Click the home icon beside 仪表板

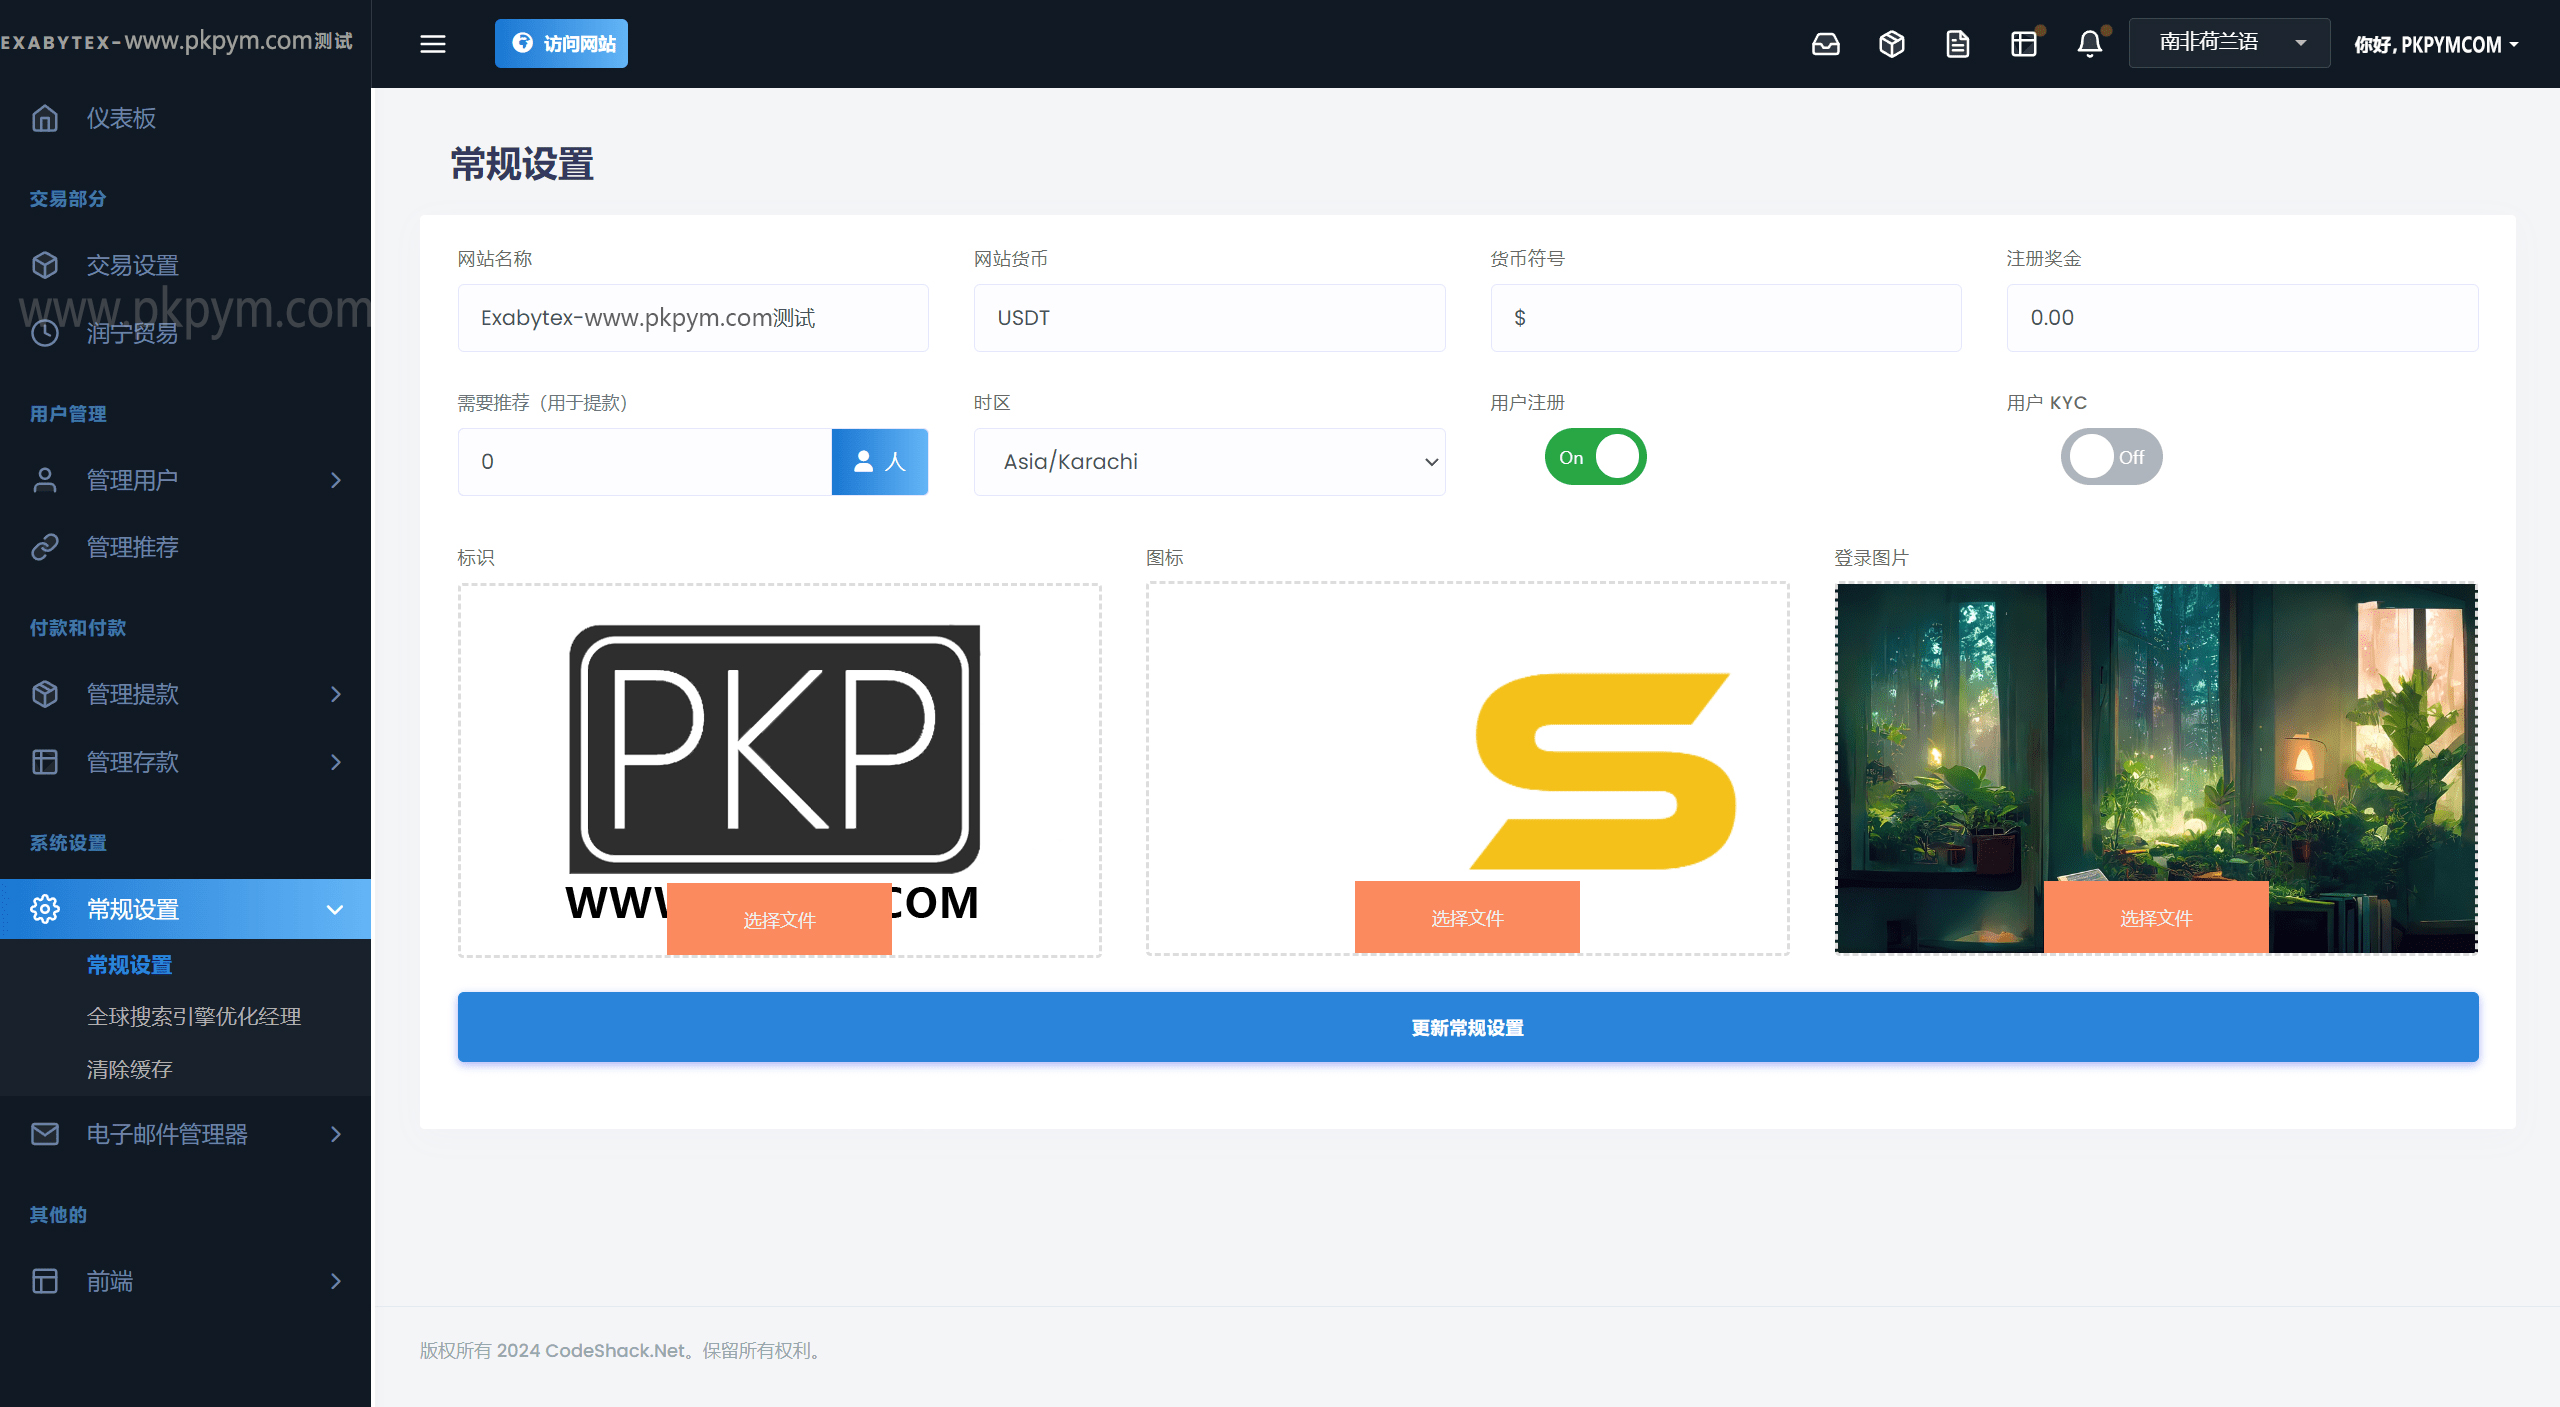(45, 118)
